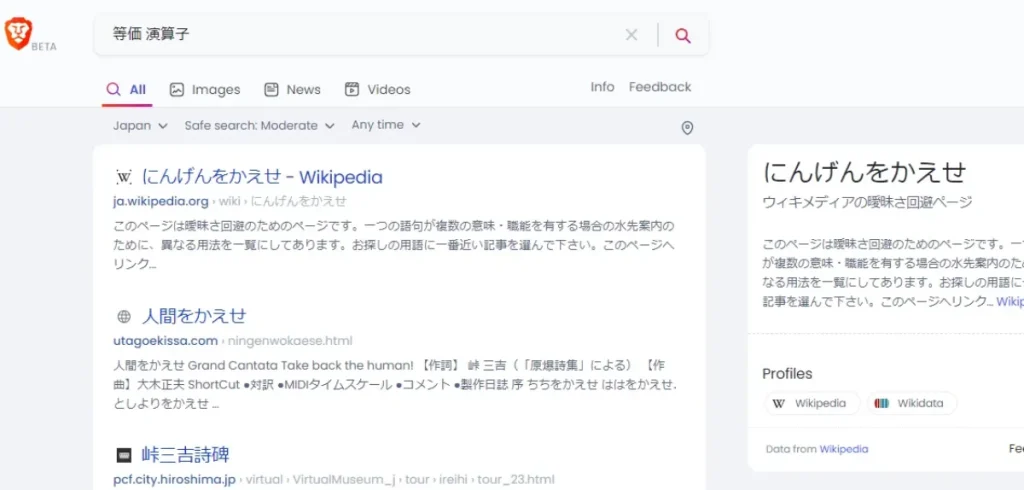Image resolution: width=1024 pixels, height=490 pixels.
Task: Click Wikipedia link in Data from line
Action: pos(844,449)
